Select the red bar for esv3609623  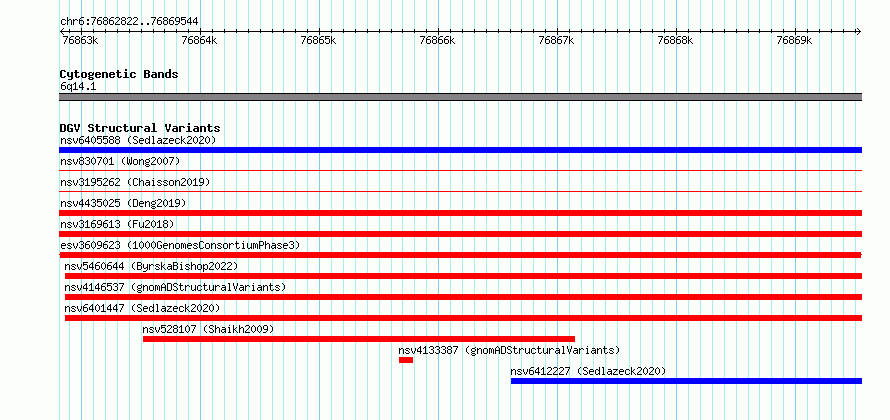coord(460,255)
